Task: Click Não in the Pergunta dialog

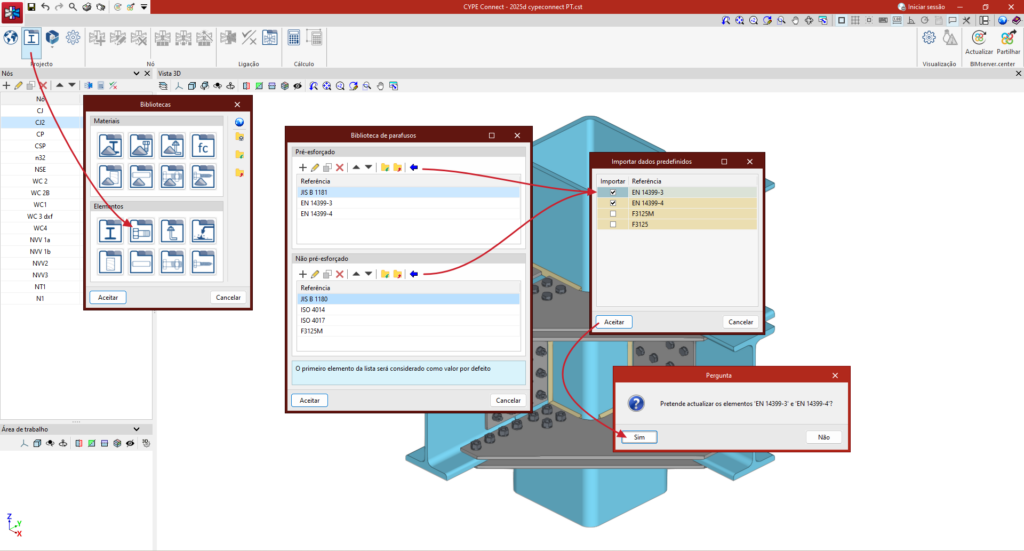Action: [824, 437]
